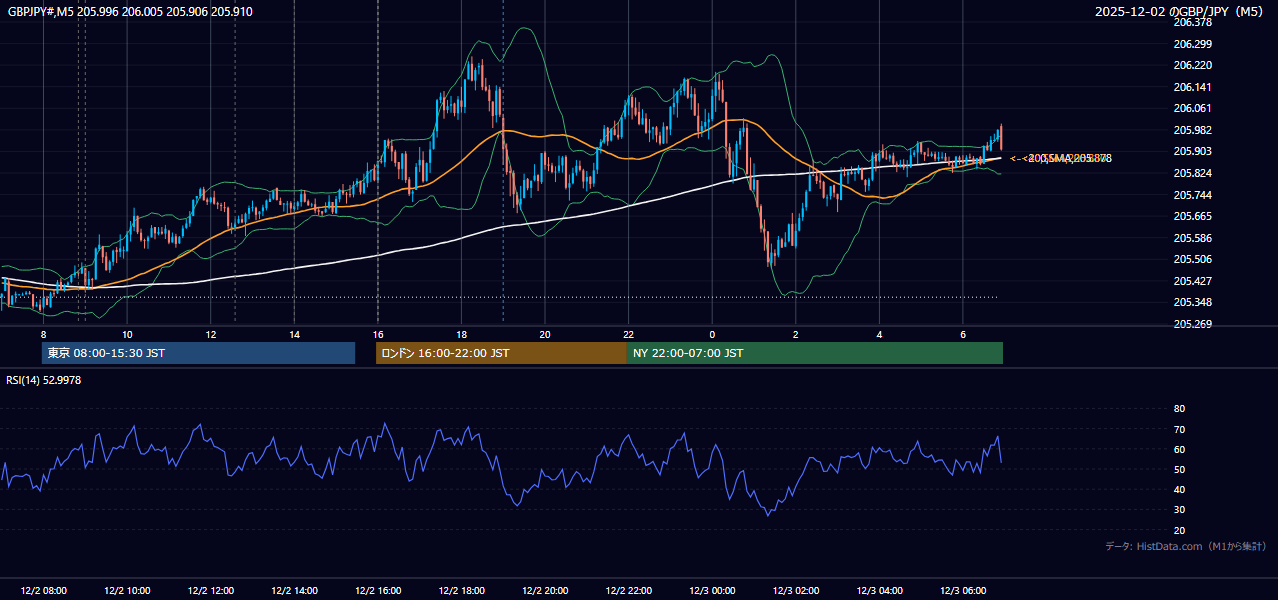Image resolution: width=1278 pixels, height=600 pixels.
Task: Click RSI scale level 30
Action: pyautogui.click(x=1179, y=510)
